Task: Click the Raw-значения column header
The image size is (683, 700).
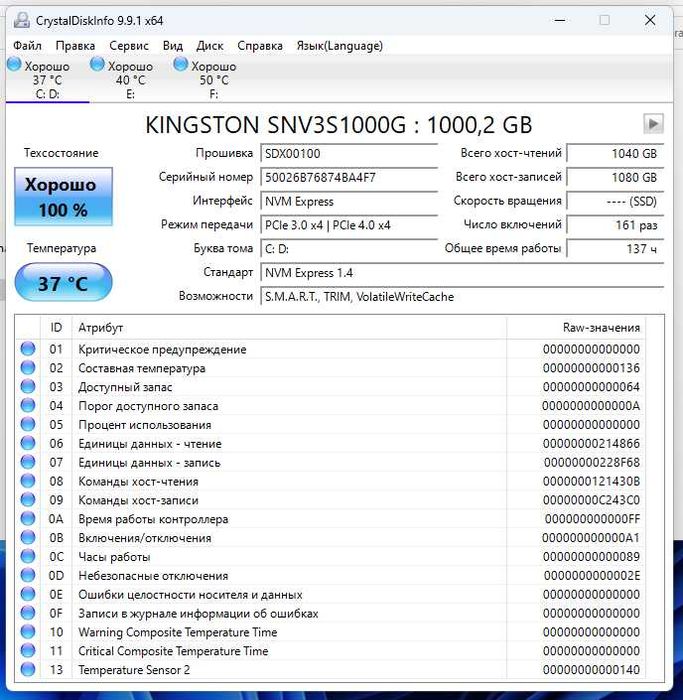Action: (576, 328)
